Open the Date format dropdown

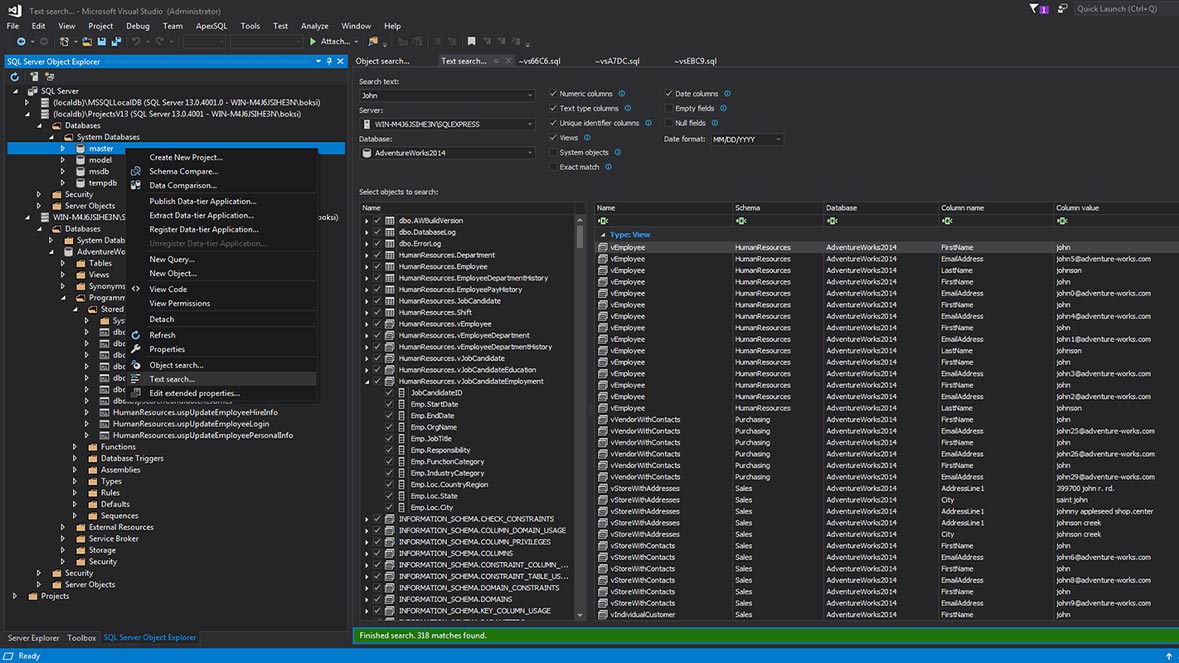[778, 139]
